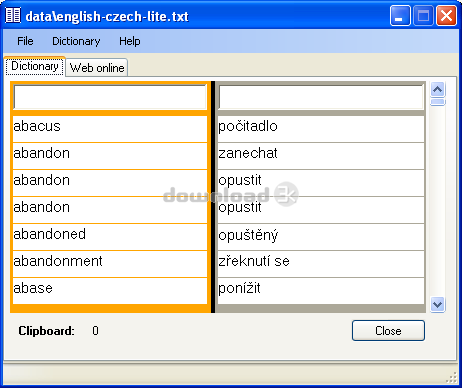Image resolution: width=462 pixels, height=388 pixels.
Task: Select the word abase
Action: click(x=110, y=291)
